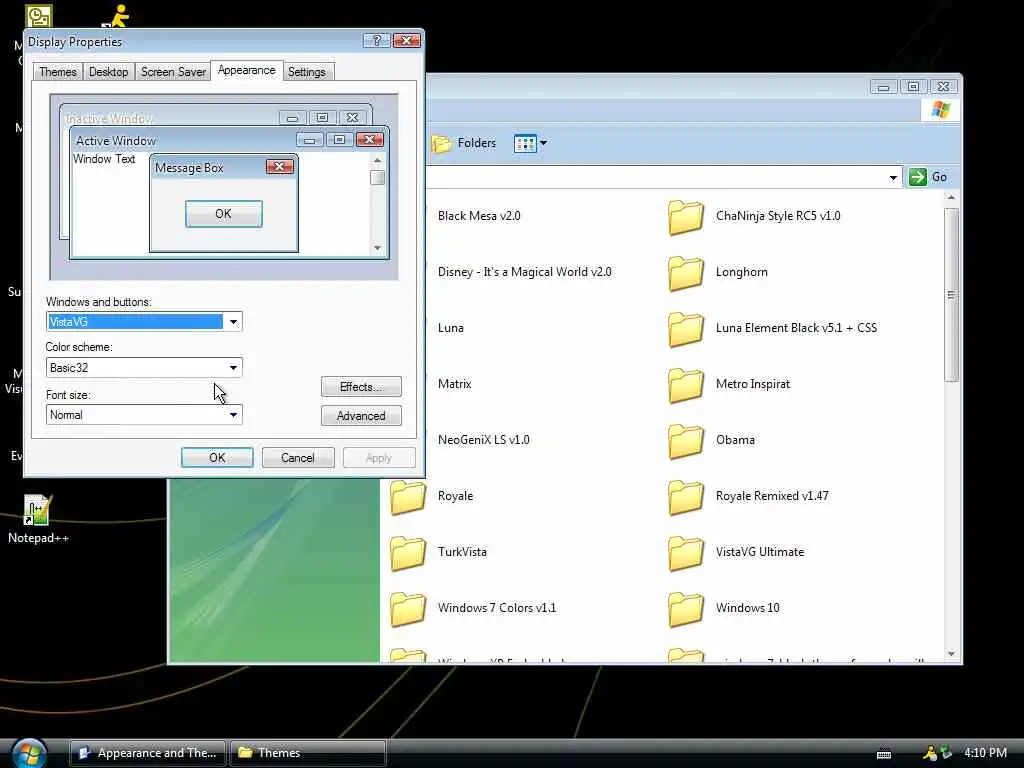Maximize the Themes Explorer window
This screenshot has height=768, width=1024.
(913, 86)
